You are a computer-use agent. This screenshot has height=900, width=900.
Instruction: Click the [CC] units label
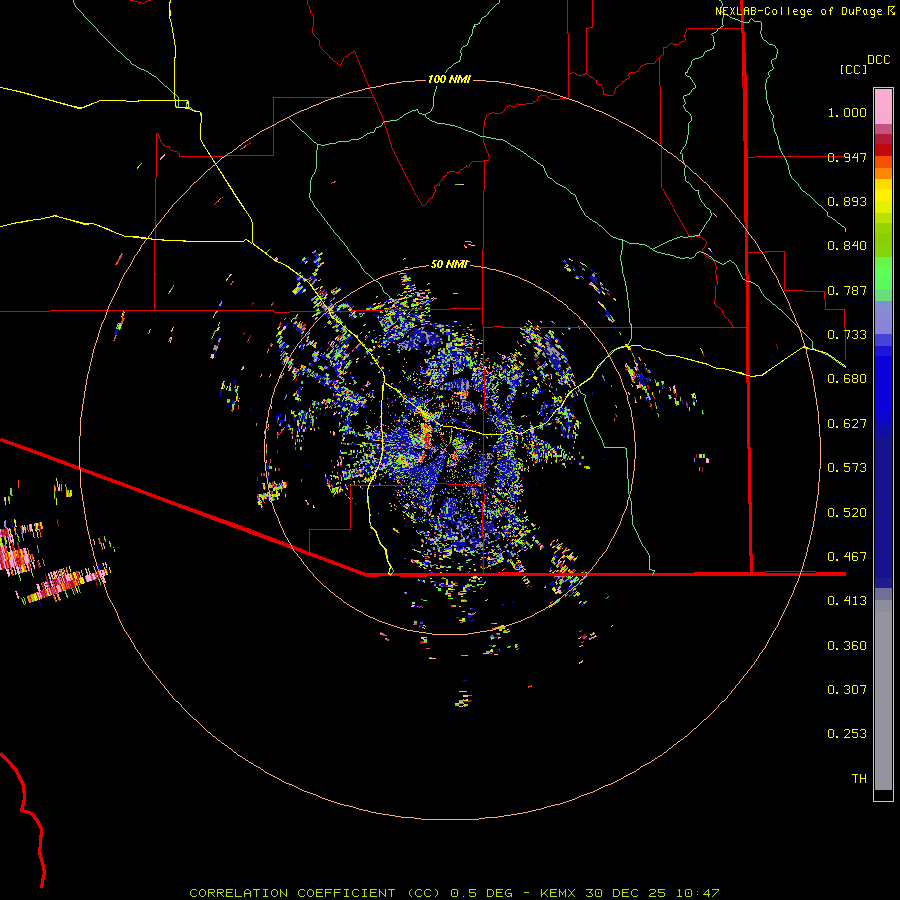point(853,69)
